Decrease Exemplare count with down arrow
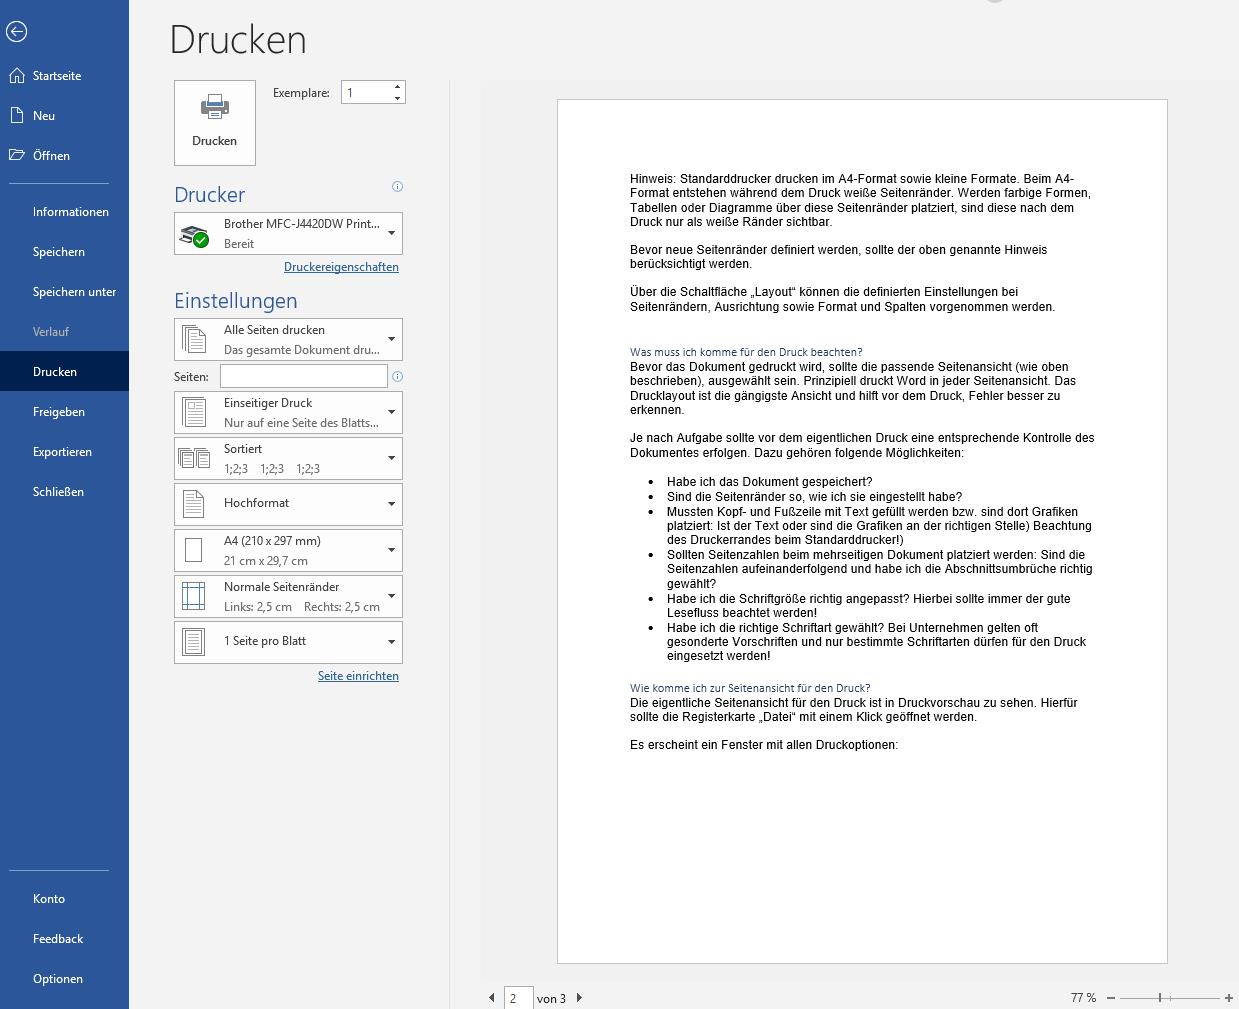Image resolution: width=1239 pixels, height=1009 pixels. [x=397, y=98]
